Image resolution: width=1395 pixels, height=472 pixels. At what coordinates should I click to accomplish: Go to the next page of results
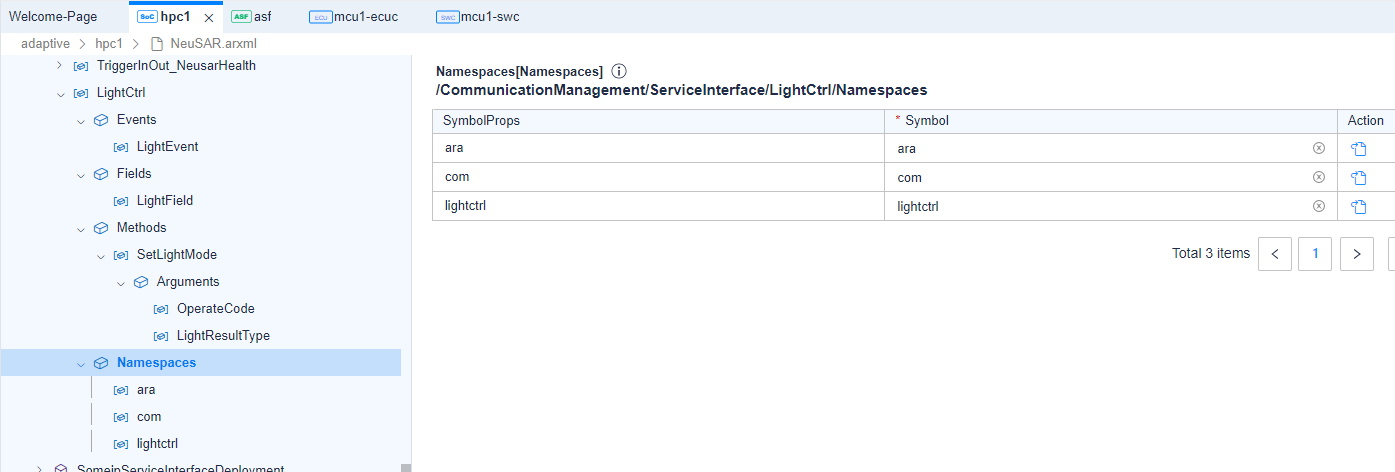point(1356,254)
